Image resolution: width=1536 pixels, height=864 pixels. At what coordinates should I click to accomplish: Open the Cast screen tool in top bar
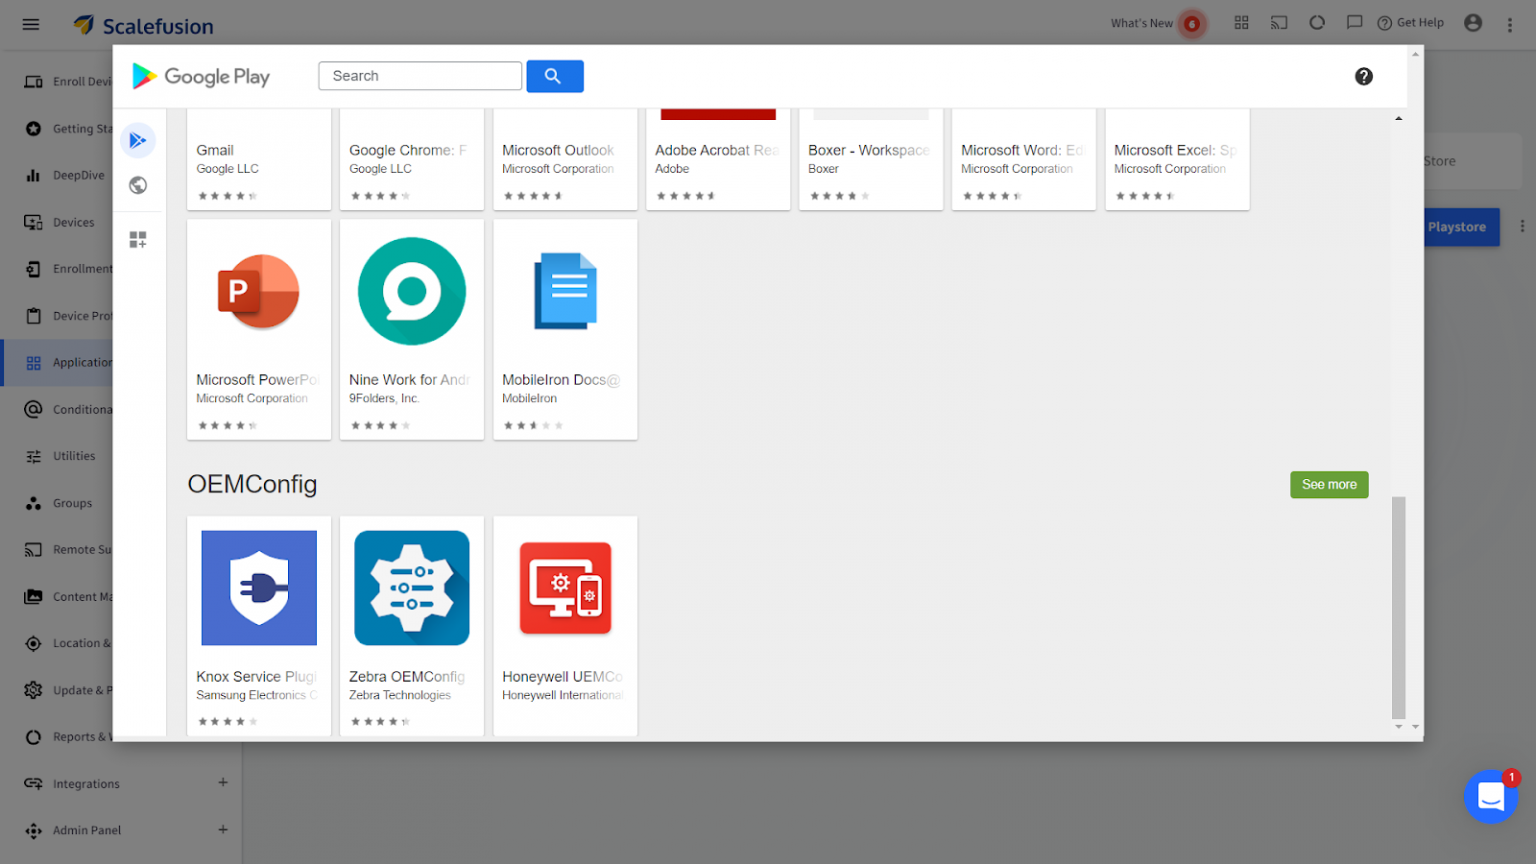click(1279, 22)
